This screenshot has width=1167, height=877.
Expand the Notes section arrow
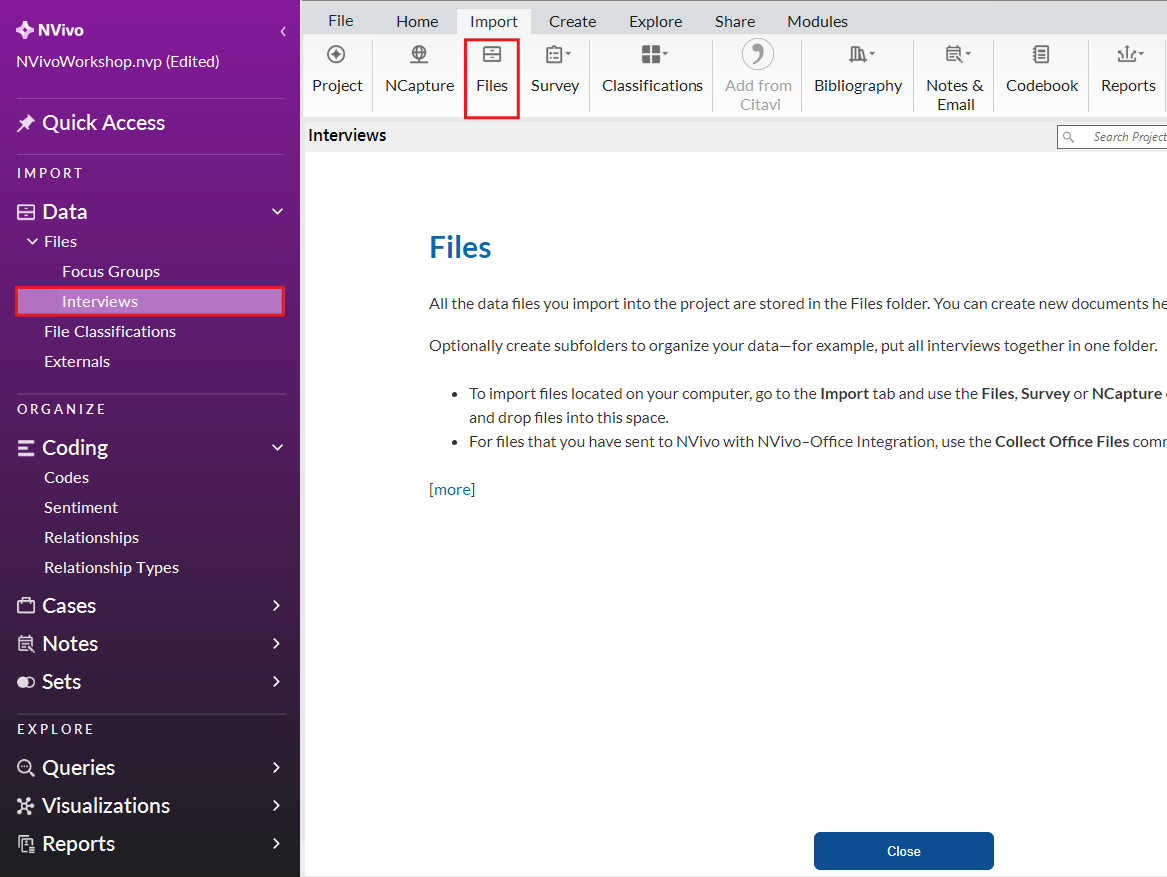click(x=276, y=643)
